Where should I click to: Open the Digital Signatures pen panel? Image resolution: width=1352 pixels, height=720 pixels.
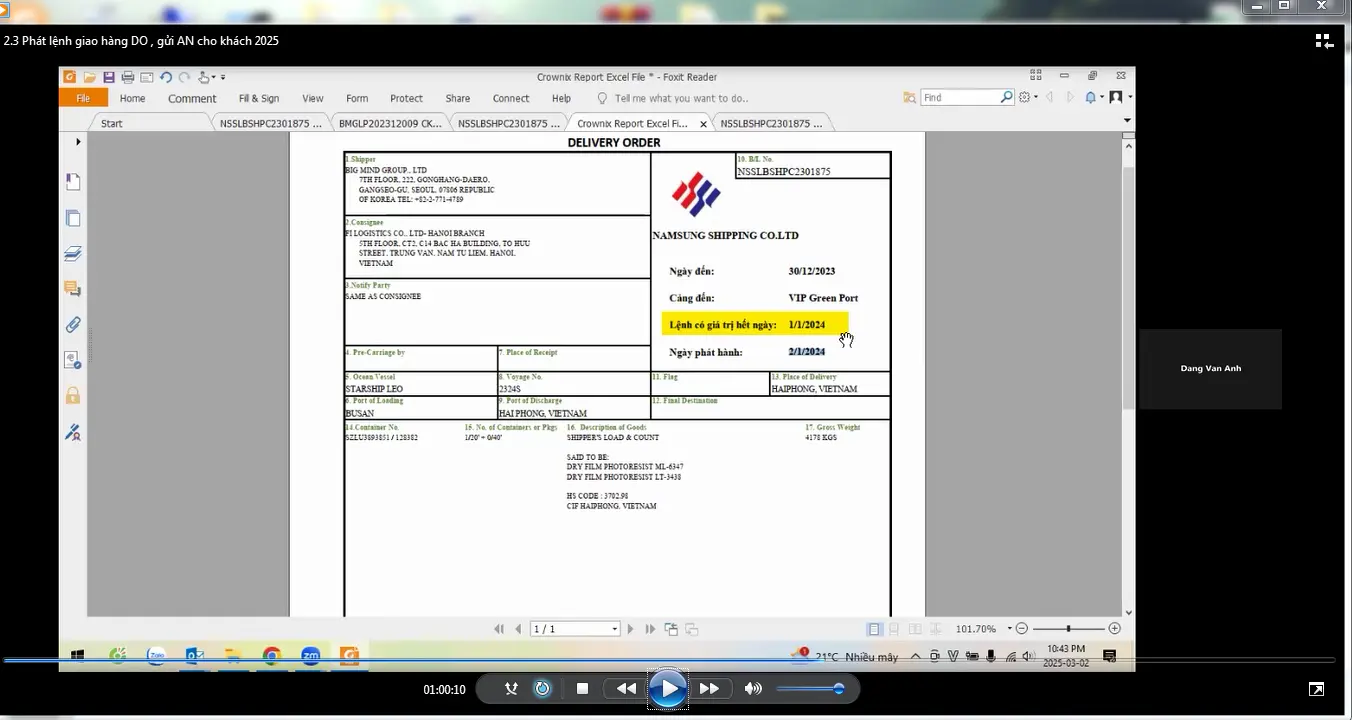pos(73,432)
